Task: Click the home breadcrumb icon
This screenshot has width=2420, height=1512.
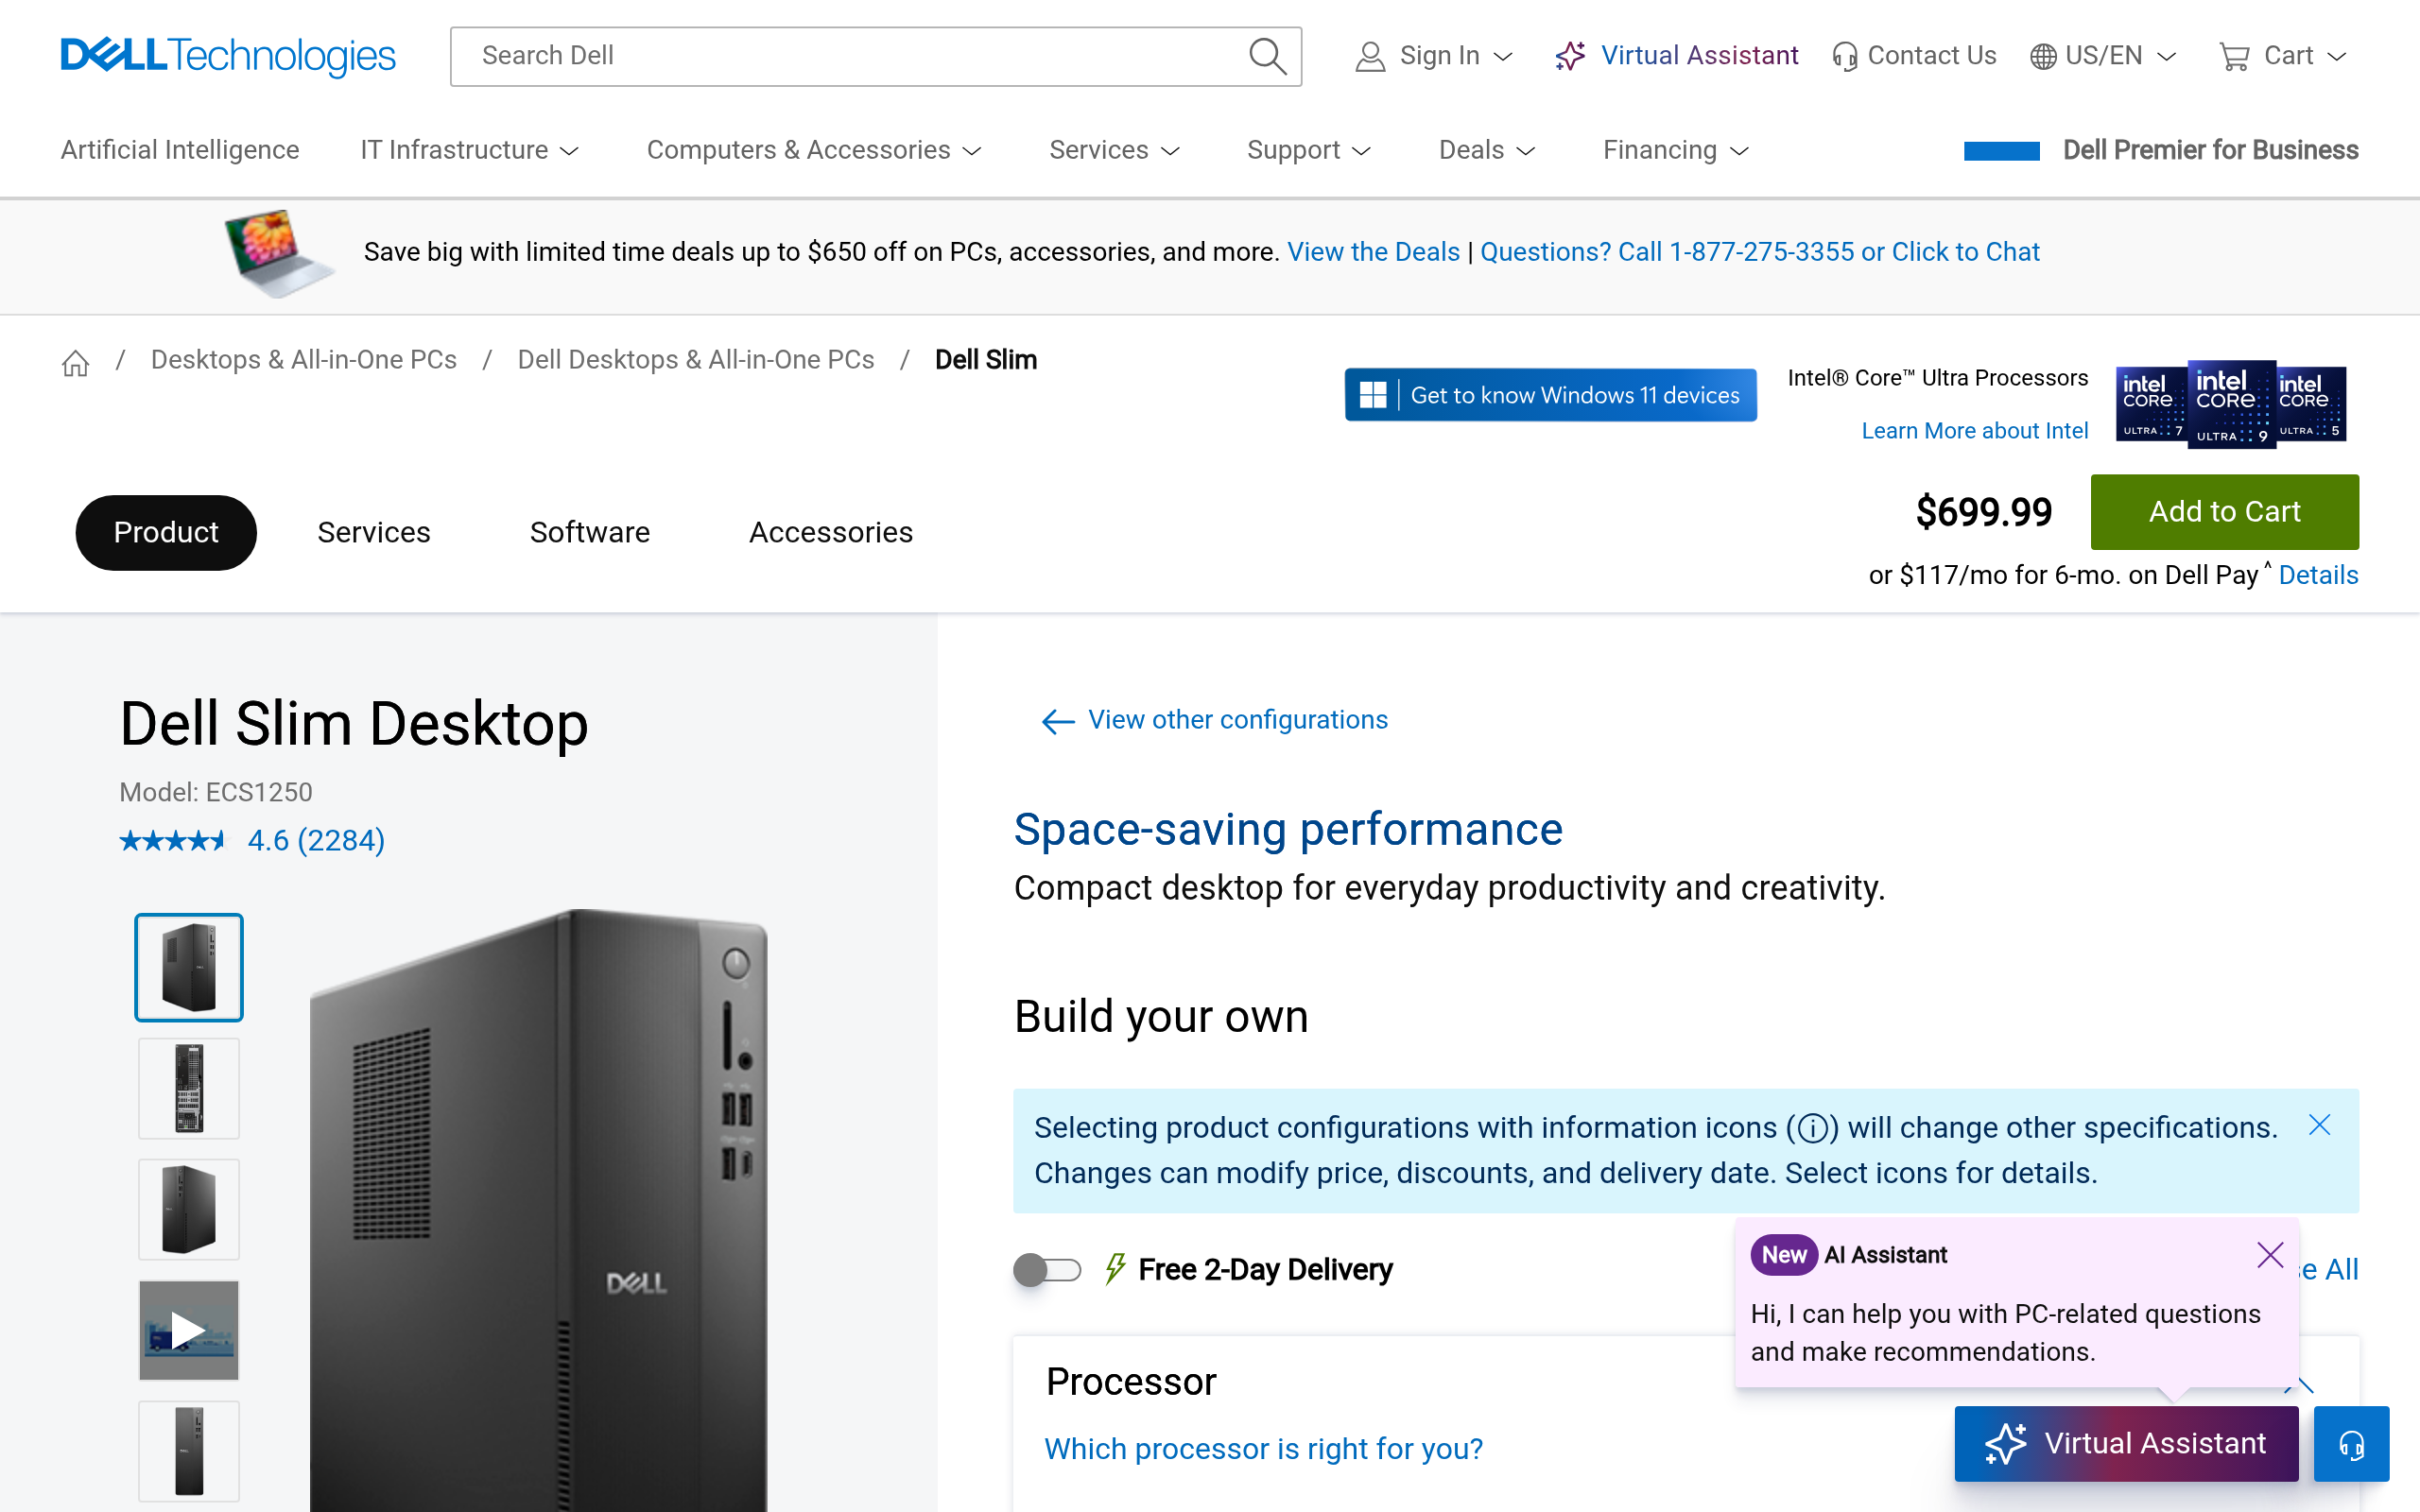Action: click(x=75, y=362)
